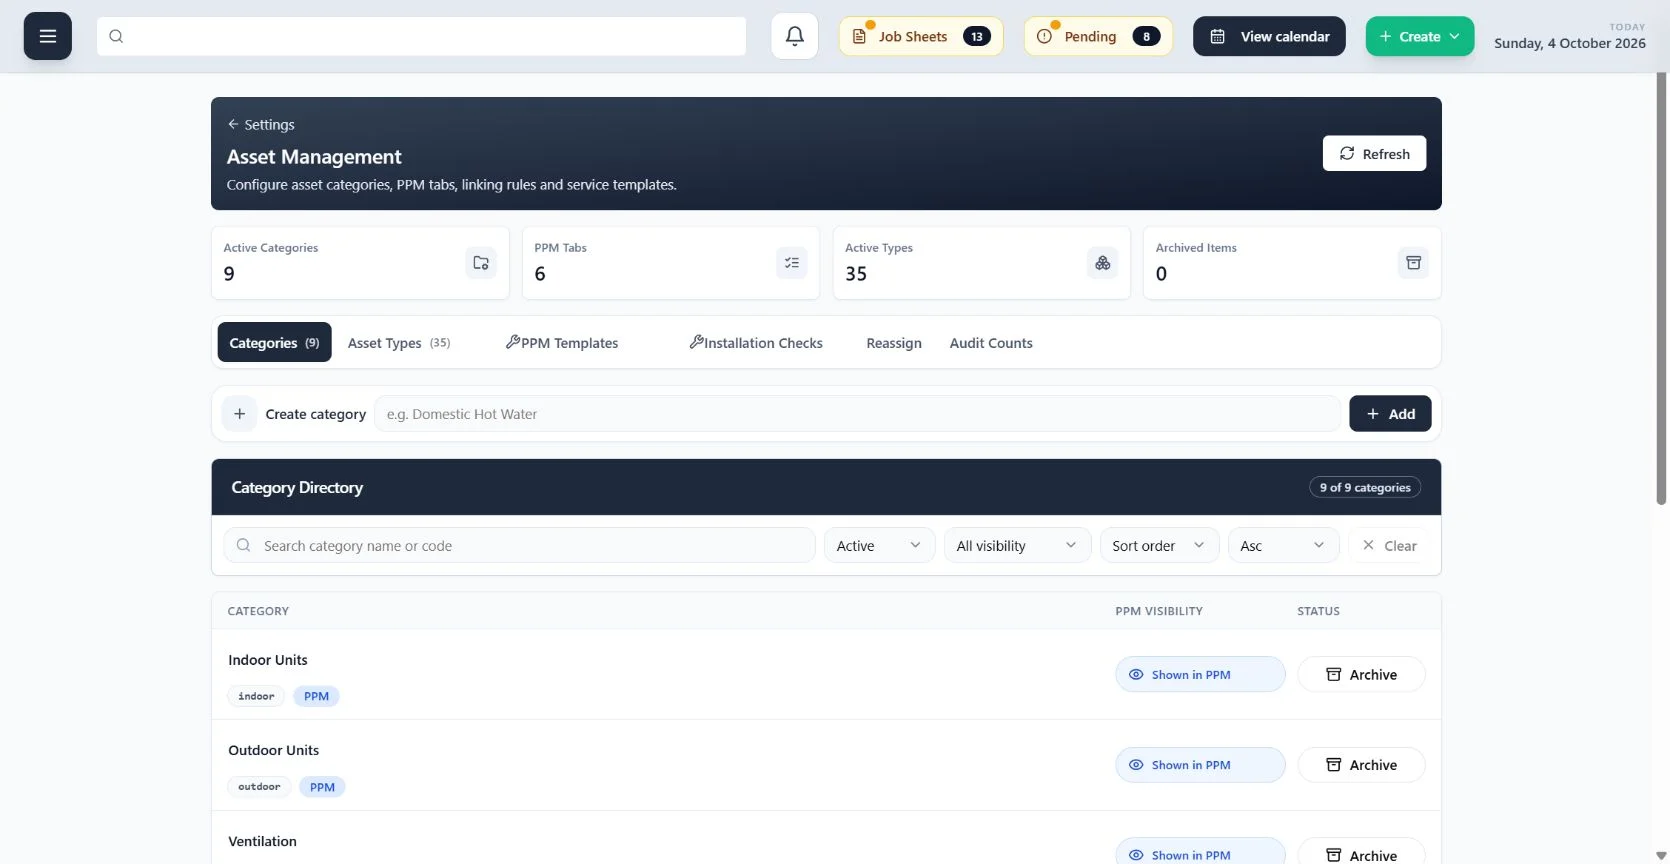Toggle Shown in PPM for Ventilation

(x=1200, y=851)
